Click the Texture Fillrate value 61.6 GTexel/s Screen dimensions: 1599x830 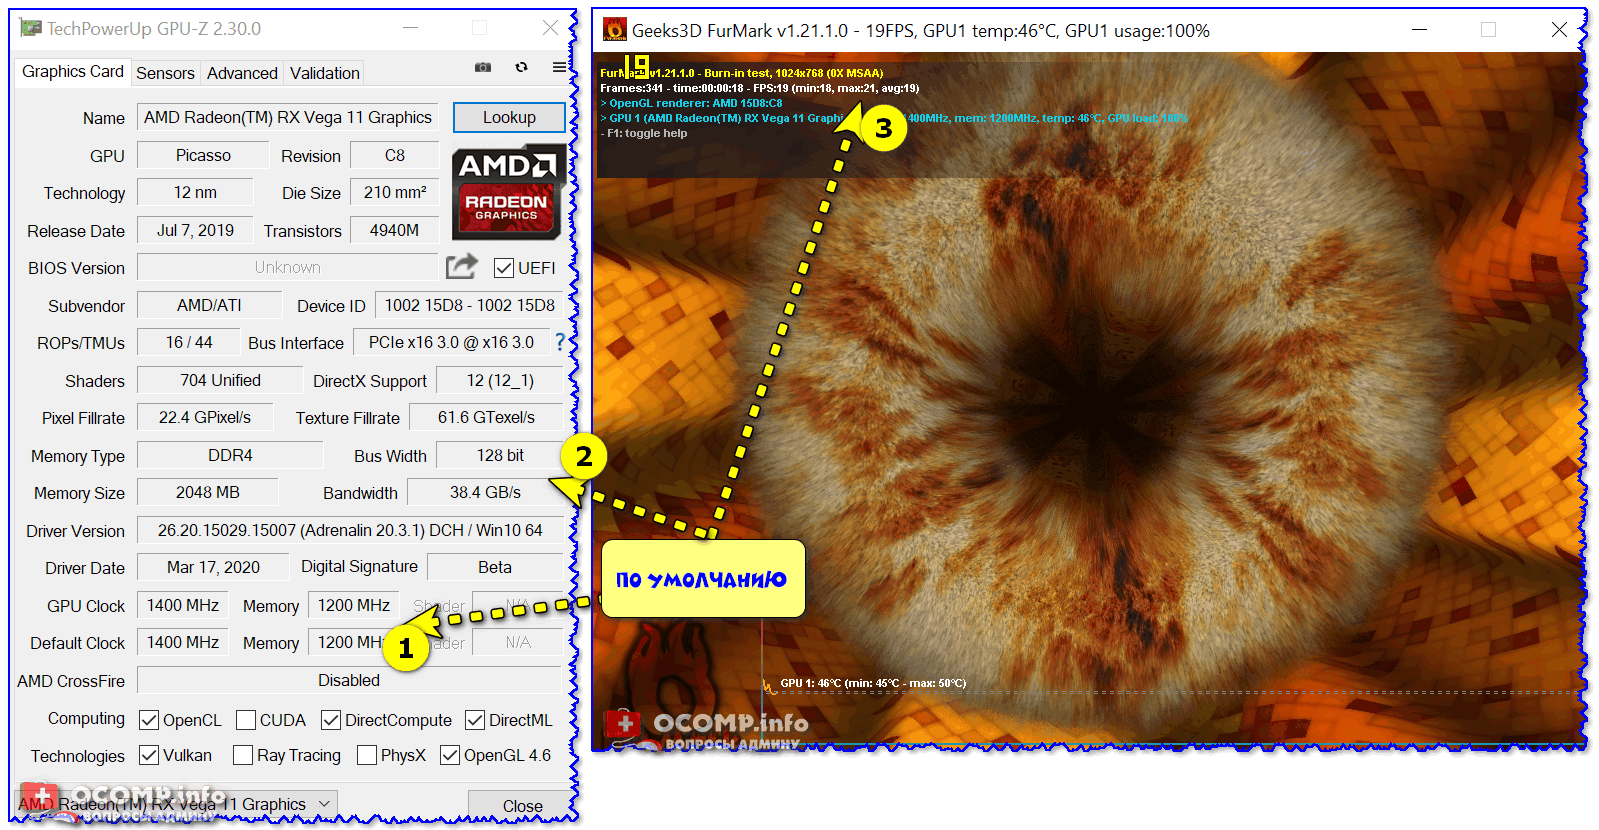[x=487, y=417]
